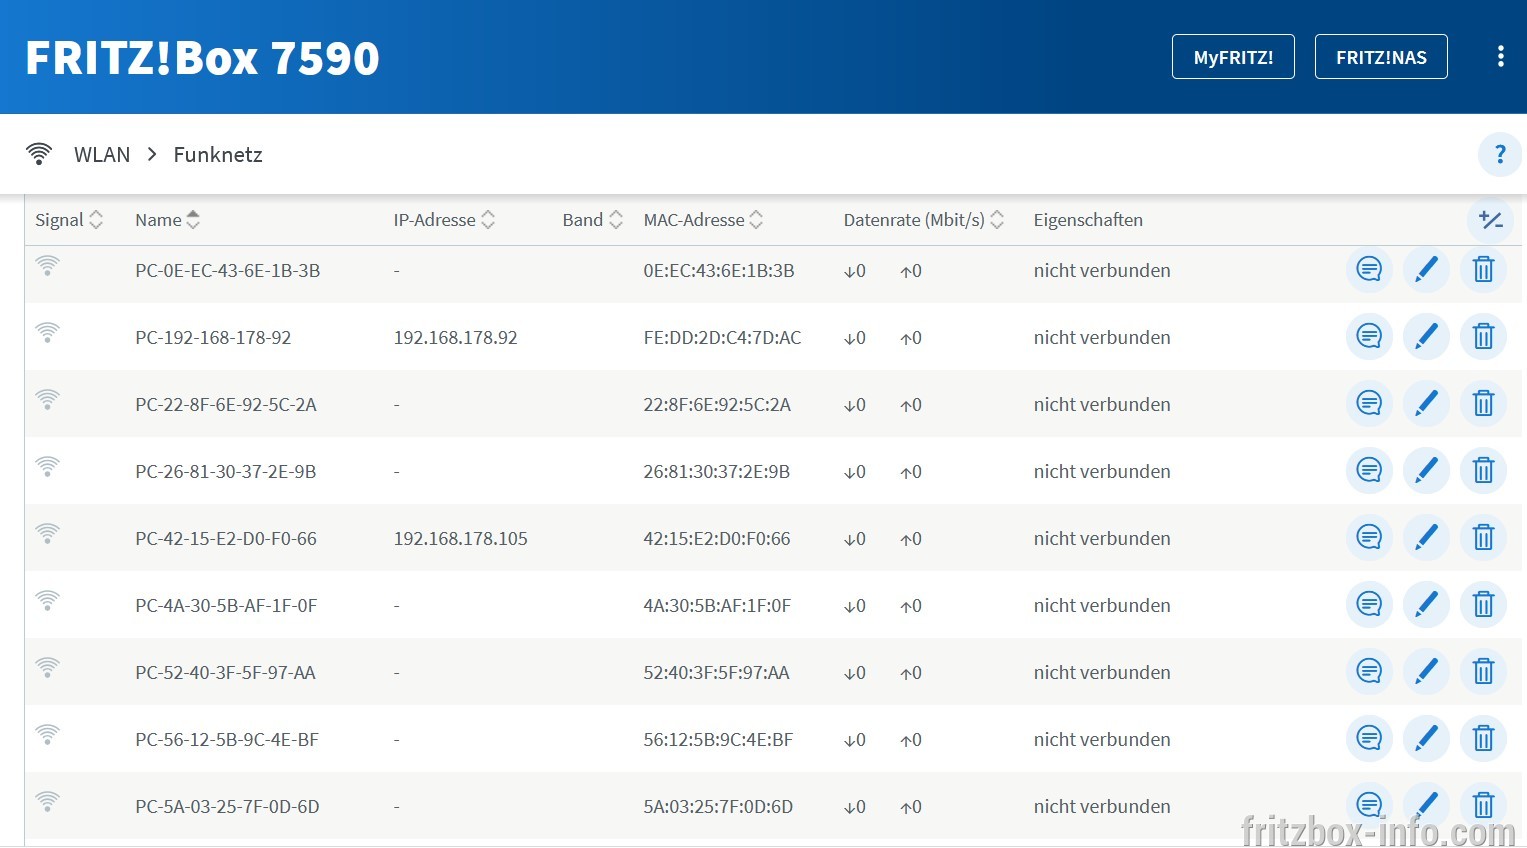Edit device PC-0E-EC-43-6E-1B-3B with pencil icon

[1426, 270]
